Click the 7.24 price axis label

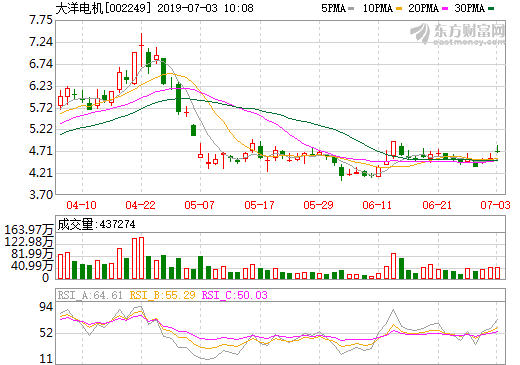pyautogui.click(x=41, y=42)
